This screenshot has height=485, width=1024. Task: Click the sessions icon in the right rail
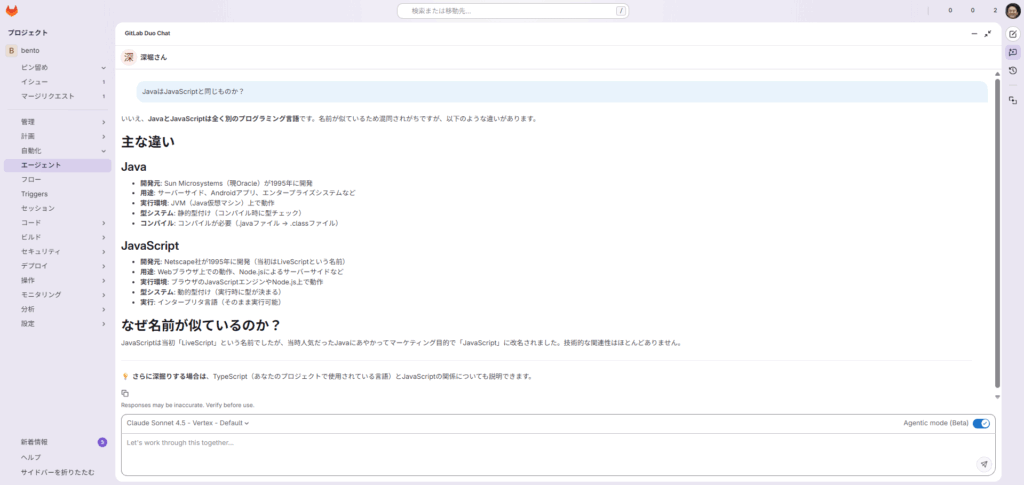[x=1012, y=100]
